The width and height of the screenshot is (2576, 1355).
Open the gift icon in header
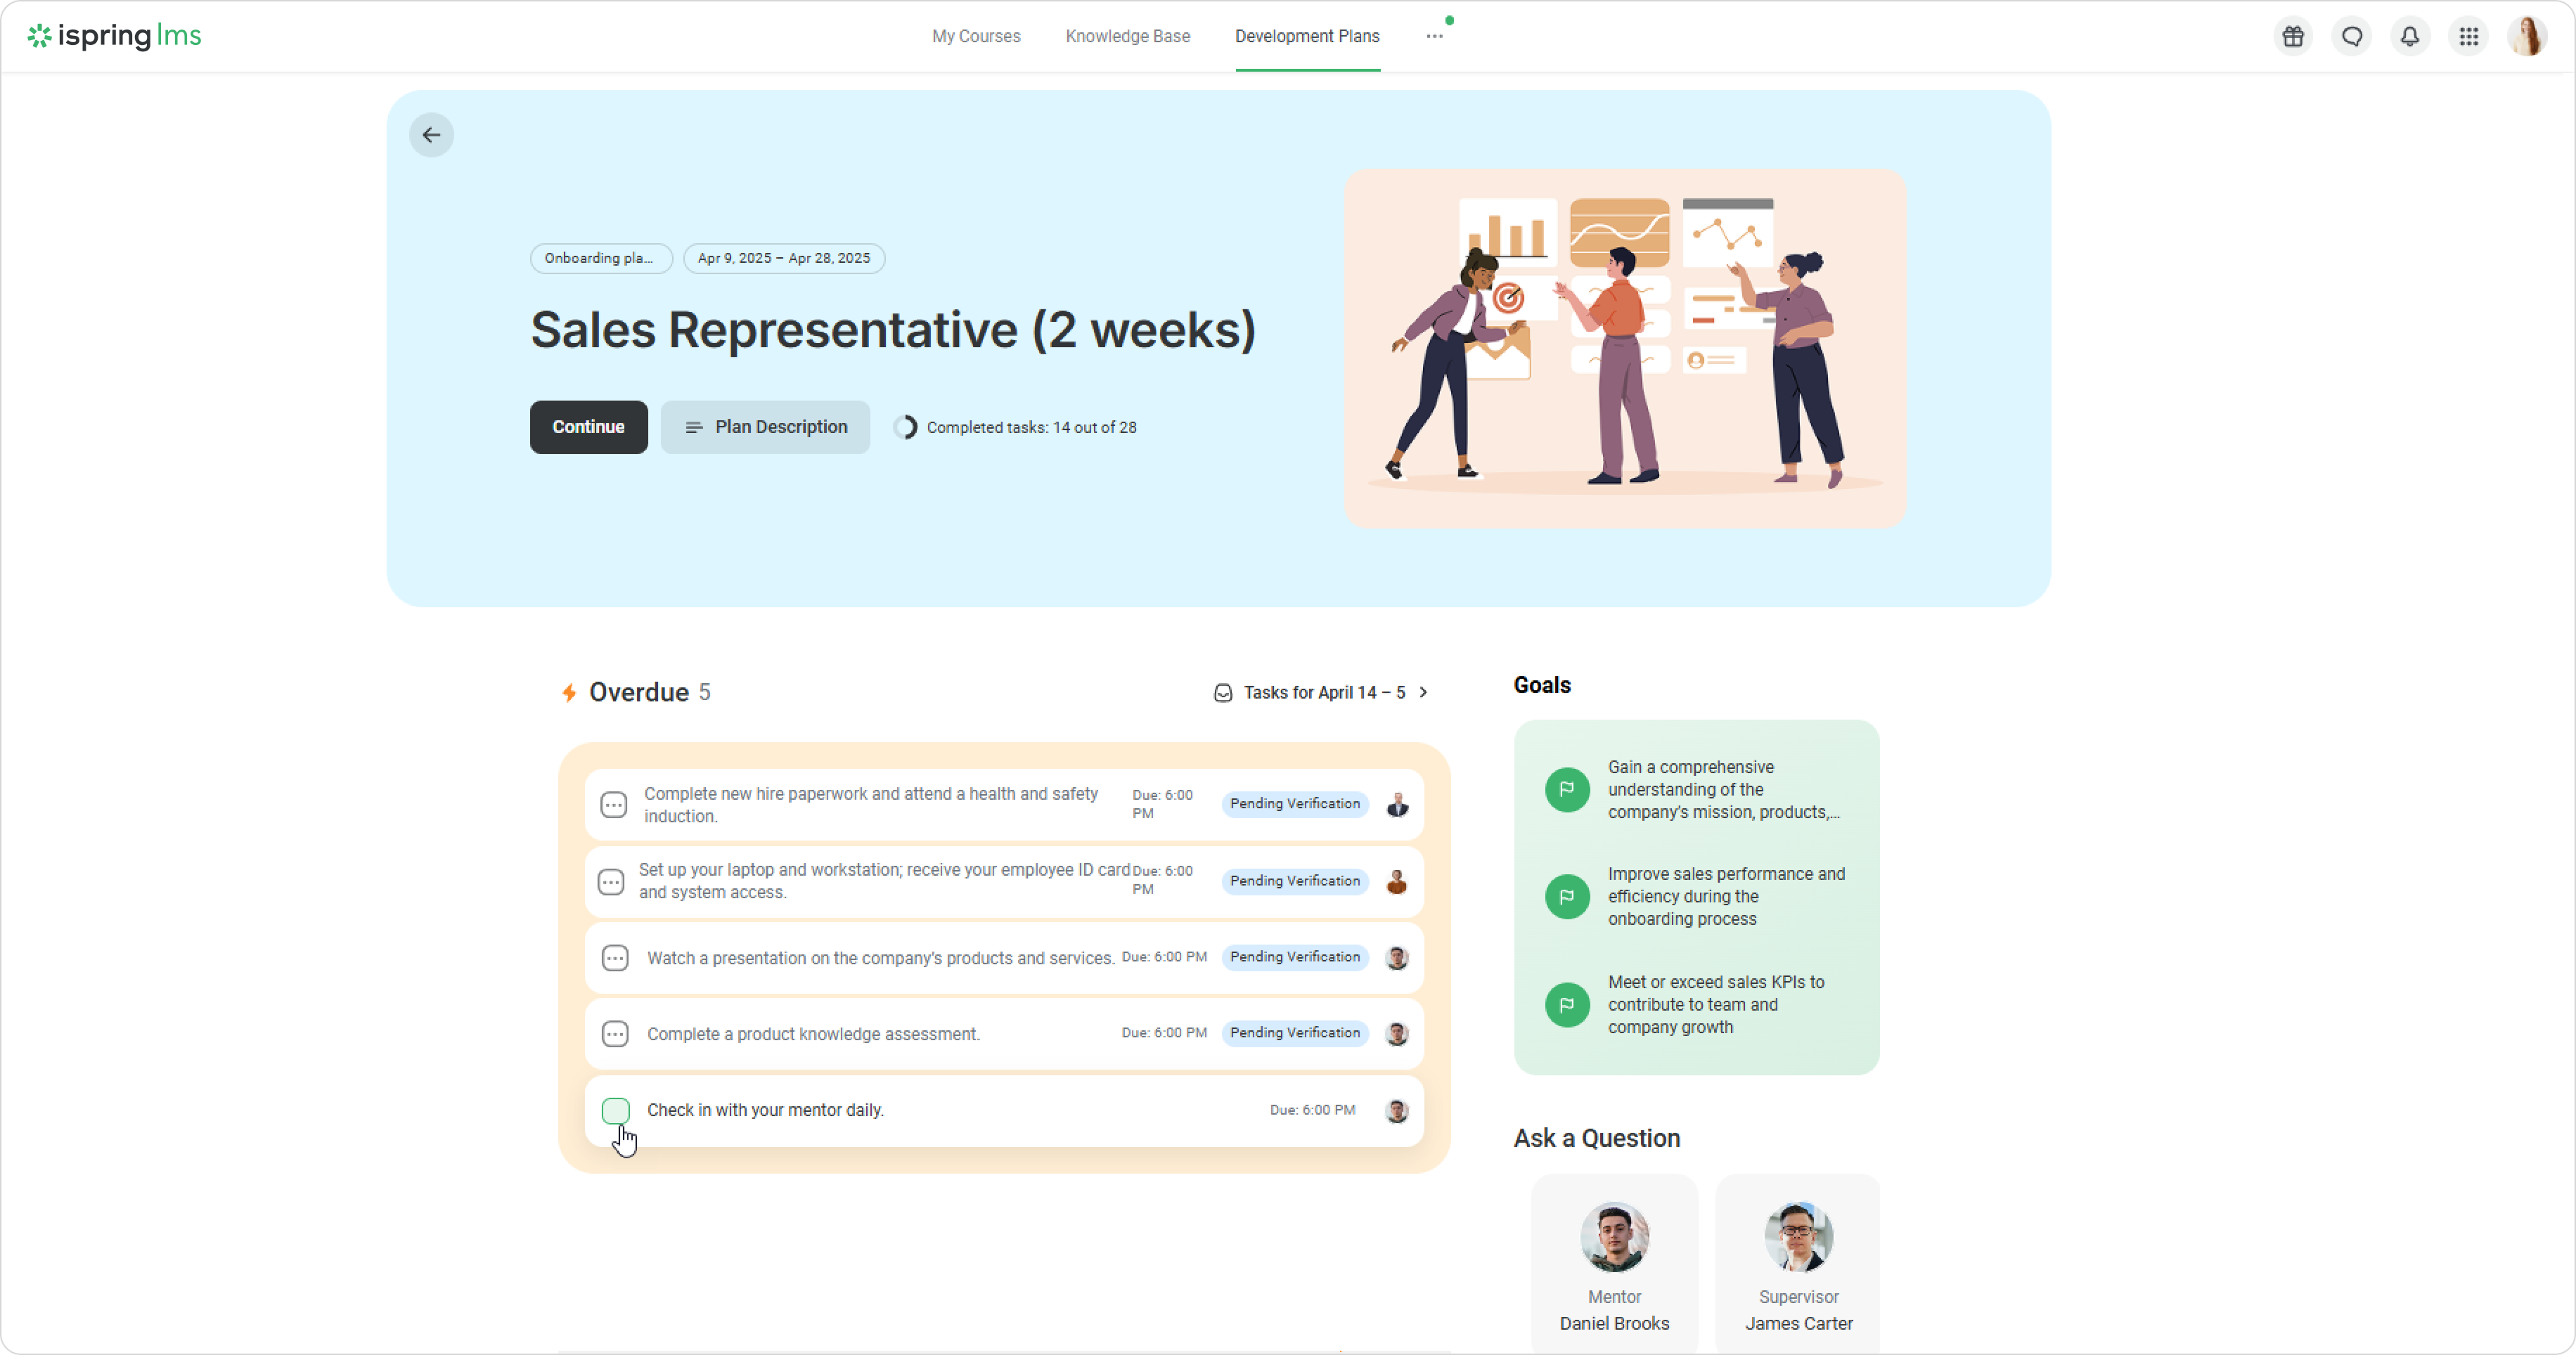(x=2293, y=37)
